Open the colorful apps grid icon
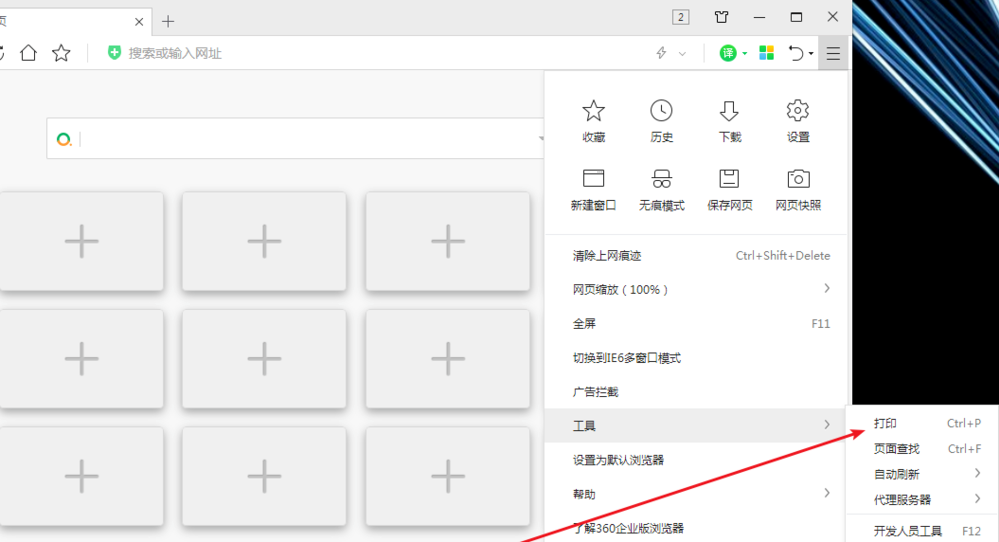Screen dimensions: 999x542 tap(766, 53)
